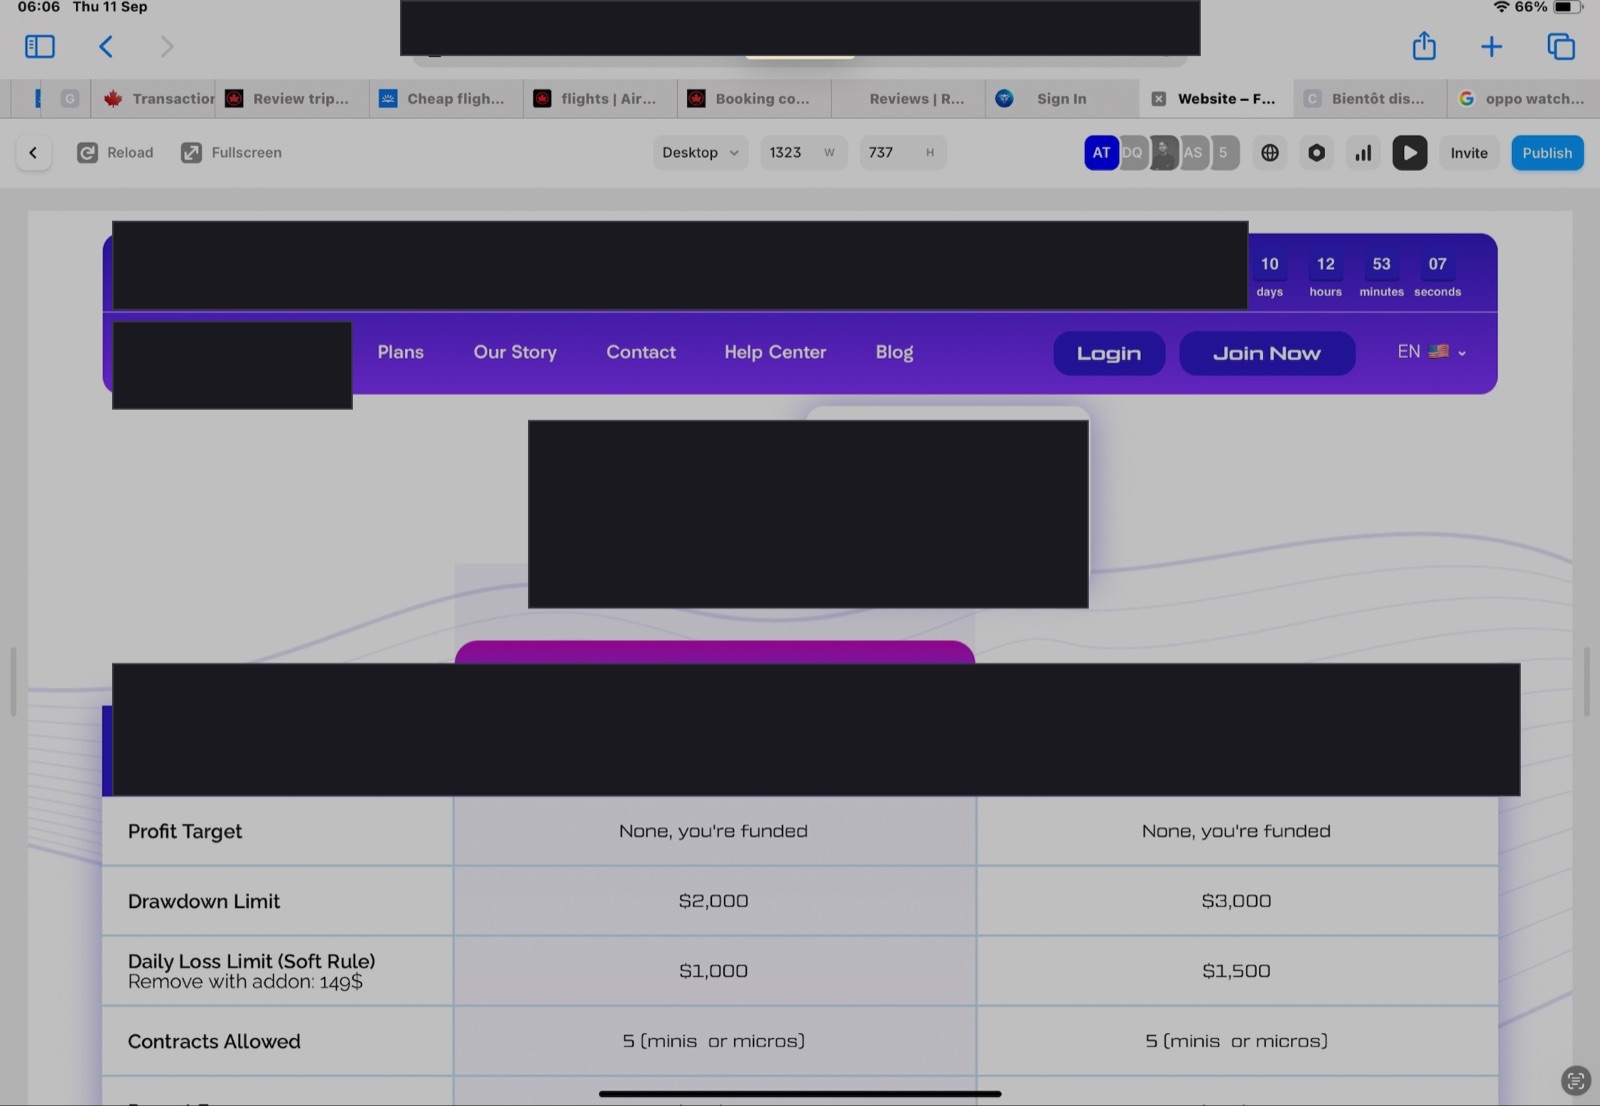
Task: Close the Website – F tab
Action: [x=1158, y=99]
